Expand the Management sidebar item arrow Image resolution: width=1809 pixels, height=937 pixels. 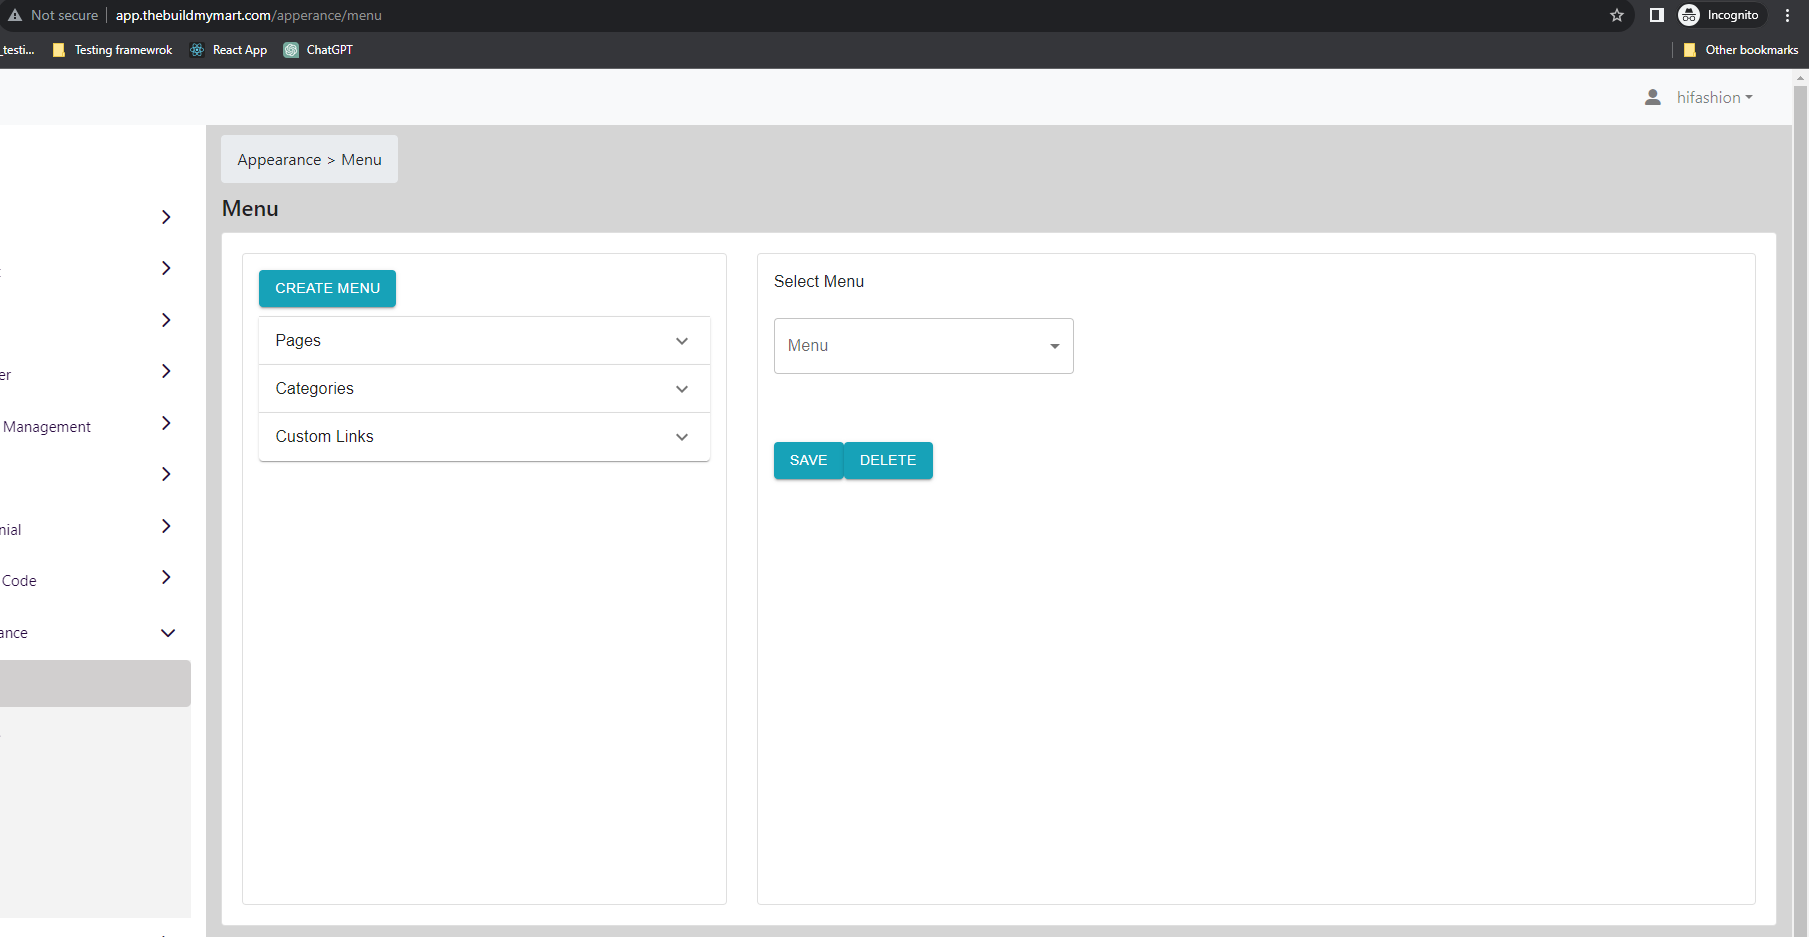166,423
